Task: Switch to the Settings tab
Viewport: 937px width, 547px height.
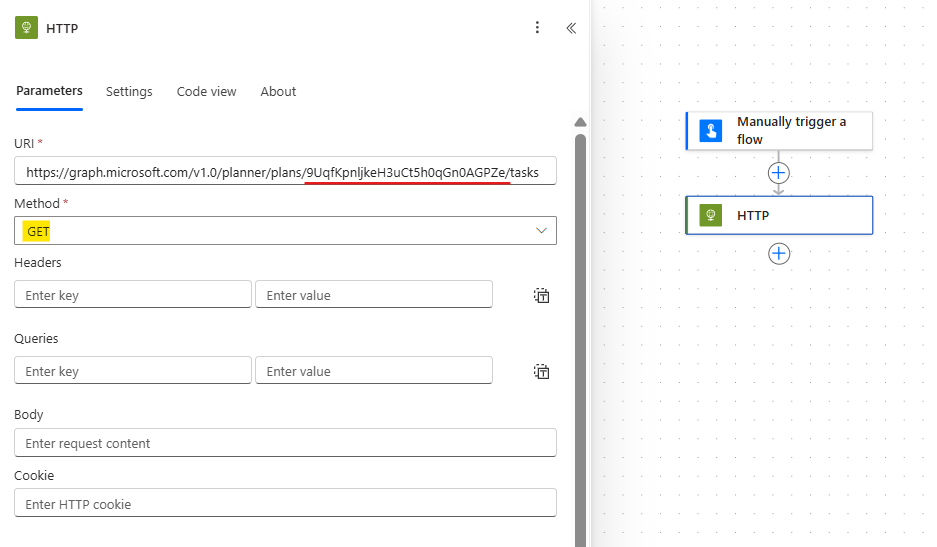Action: point(129,91)
